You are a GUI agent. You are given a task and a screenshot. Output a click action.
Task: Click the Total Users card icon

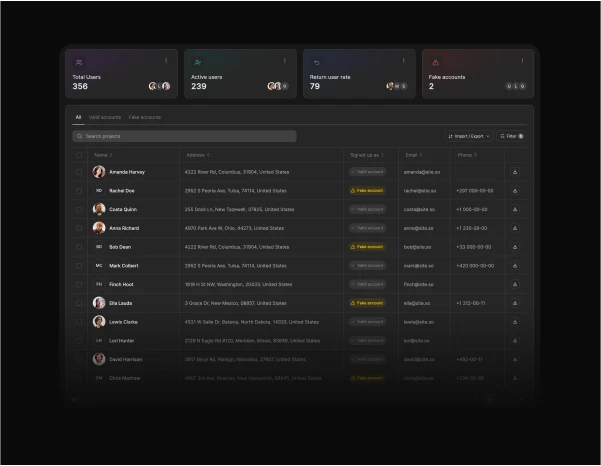point(79,62)
